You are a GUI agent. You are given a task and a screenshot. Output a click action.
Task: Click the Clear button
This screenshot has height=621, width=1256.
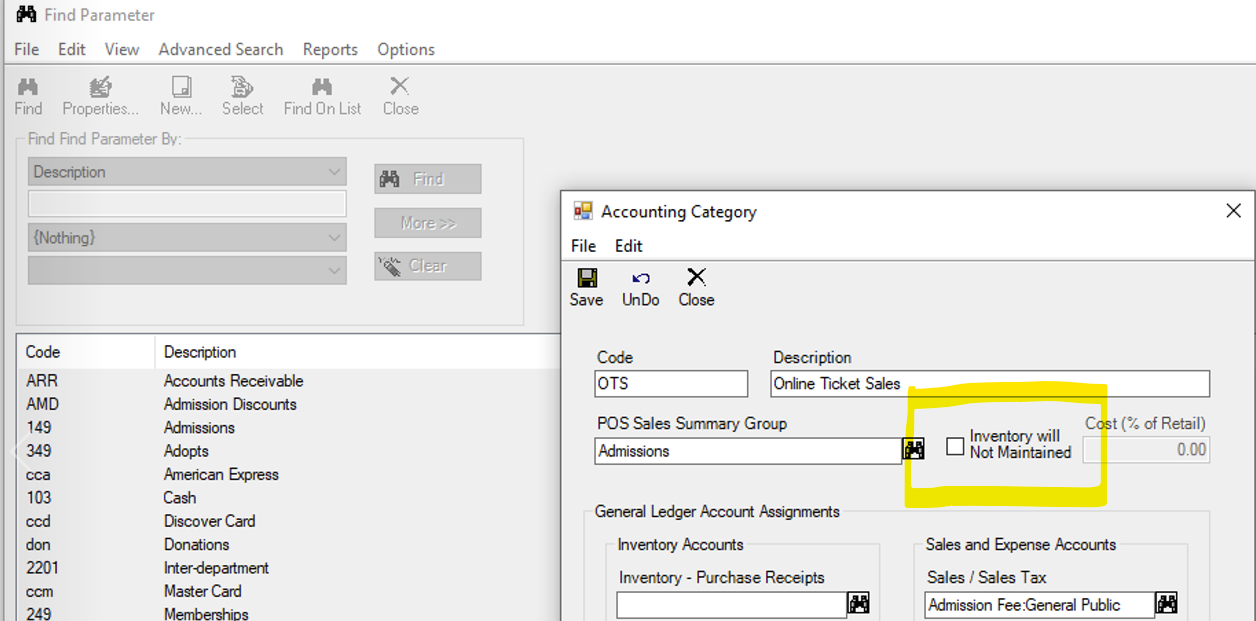(428, 266)
